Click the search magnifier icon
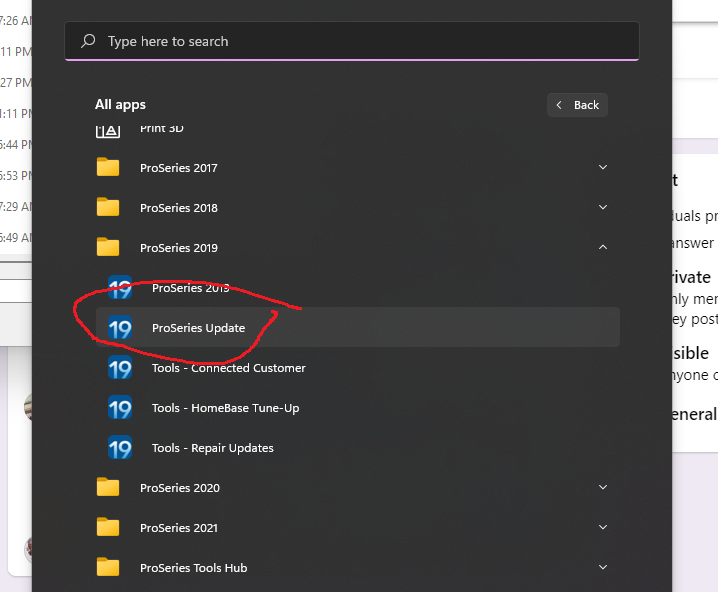The width and height of the screenshot is (718, 592). pyautogui.click(x=89, y=41)
